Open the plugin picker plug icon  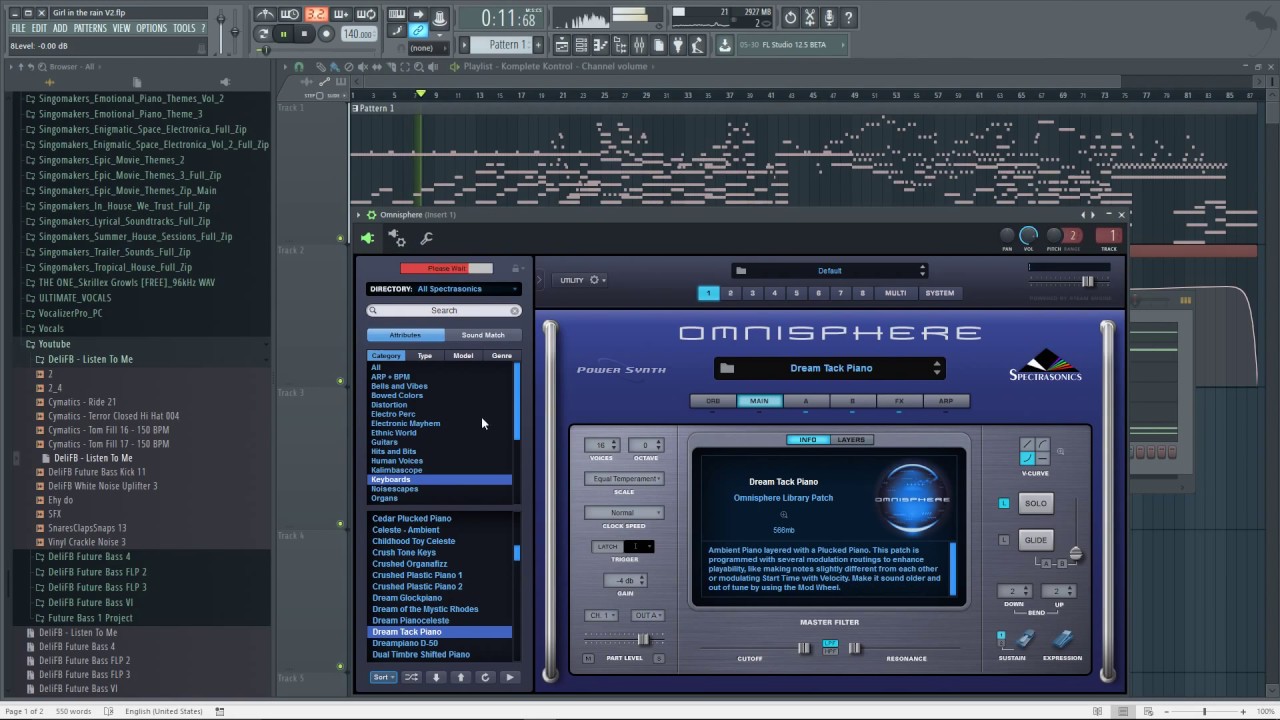pyautogui.click(x=678, y=45)
